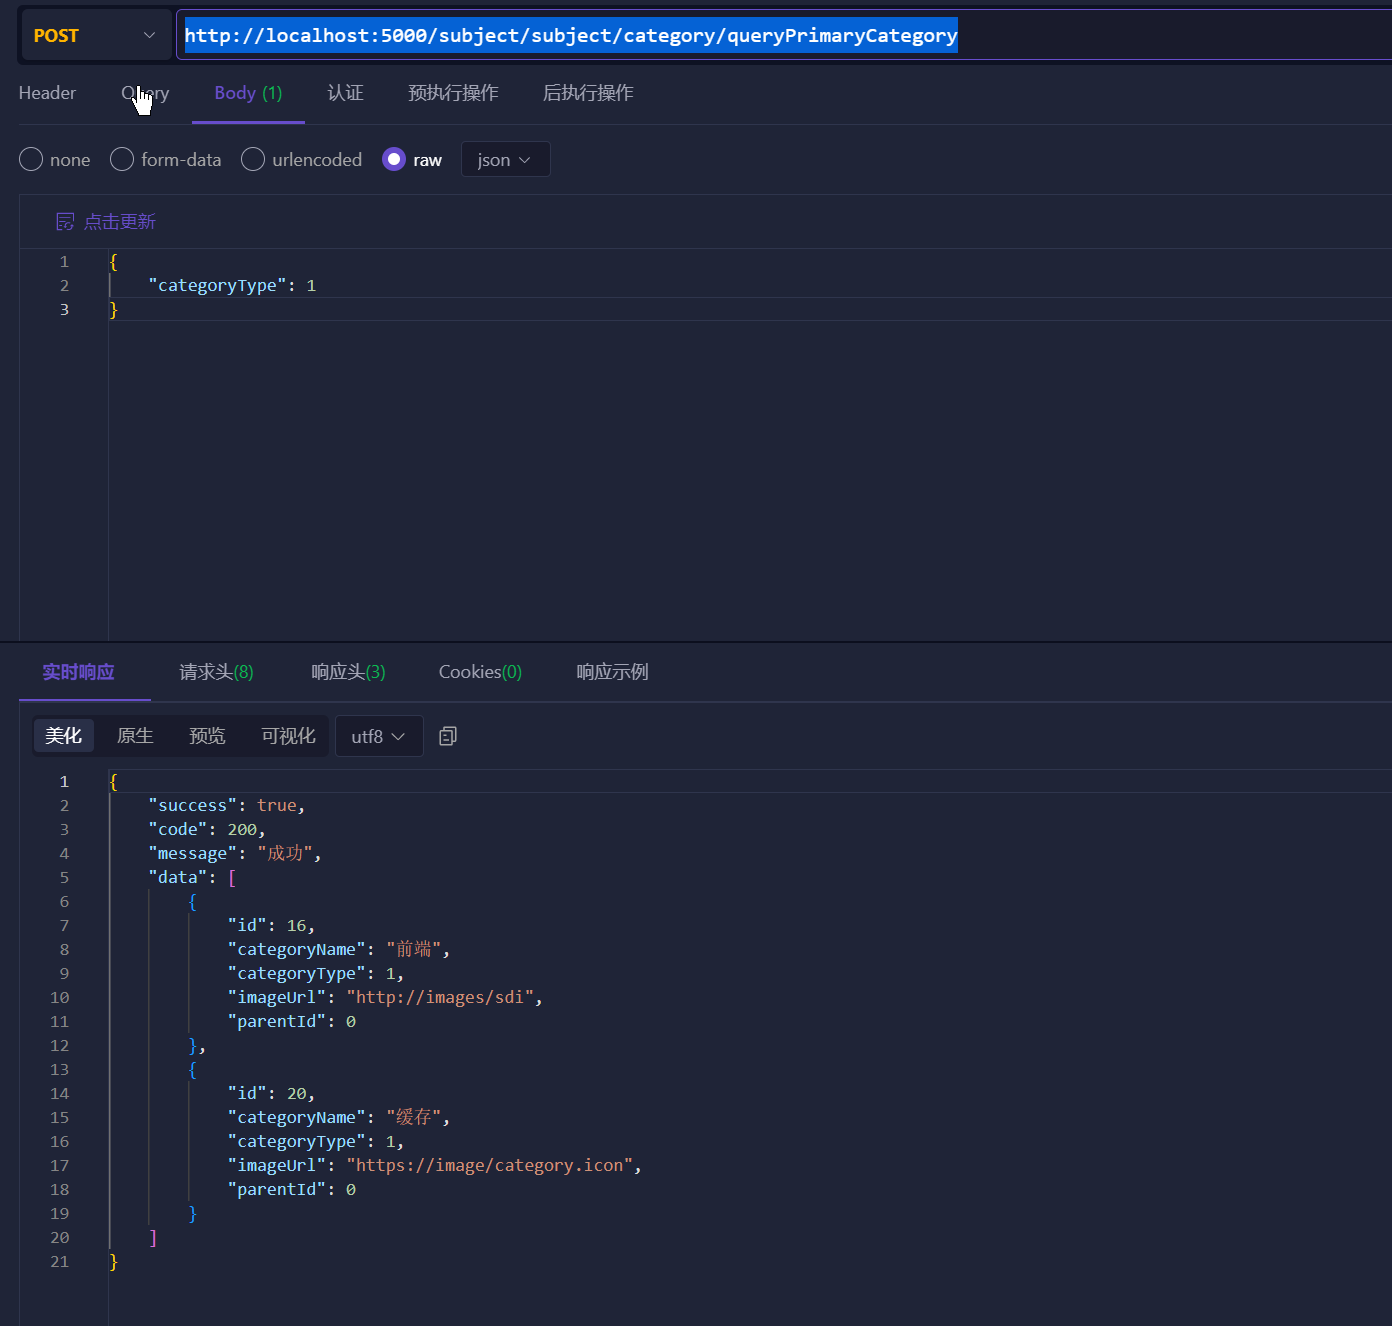Screen dimensions: 1392x1326
Task: Open the 认证 tab
Action: (345, 93)
